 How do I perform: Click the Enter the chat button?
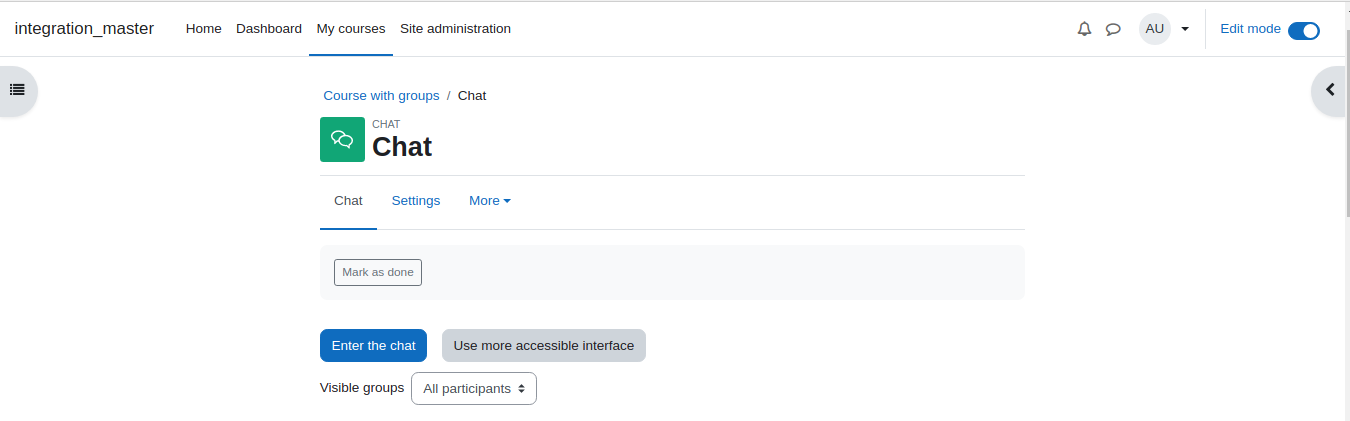coord(374,345)
